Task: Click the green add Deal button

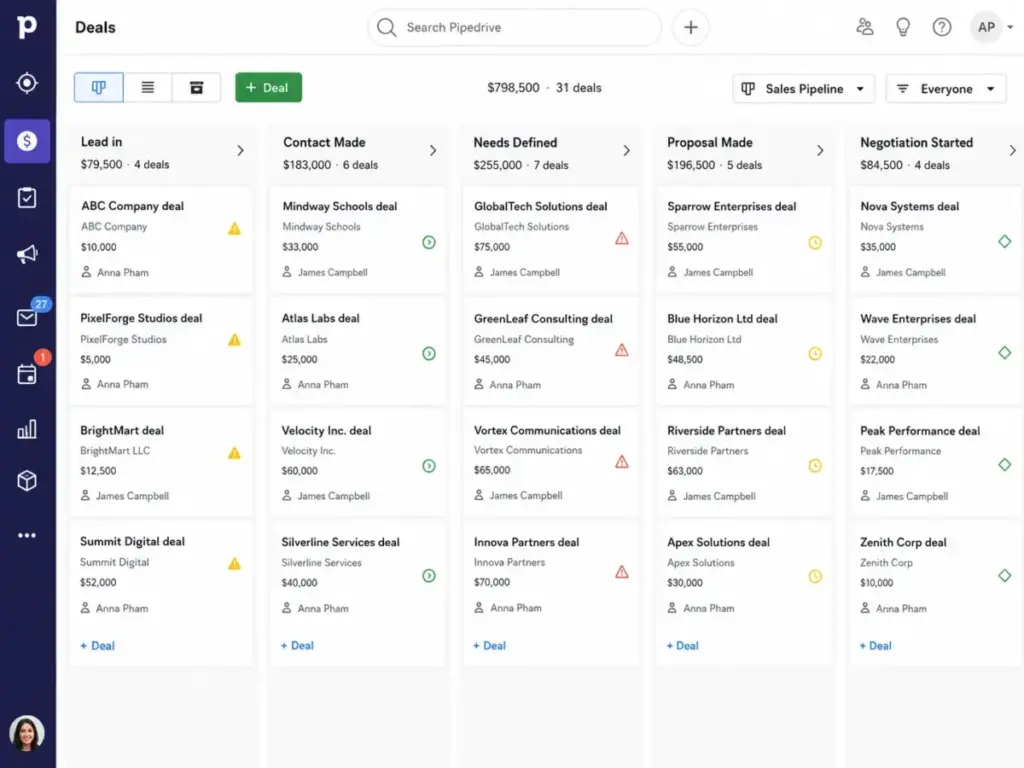Action: 268,88
